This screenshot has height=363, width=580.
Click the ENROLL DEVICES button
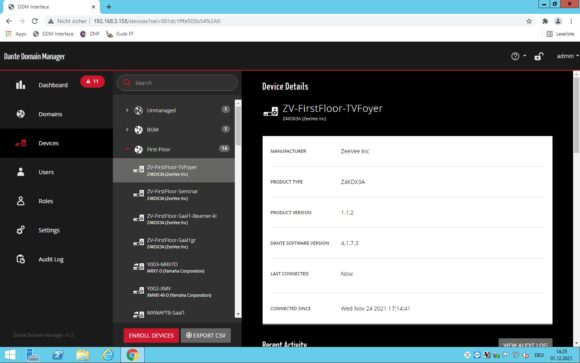coord(151,335)
